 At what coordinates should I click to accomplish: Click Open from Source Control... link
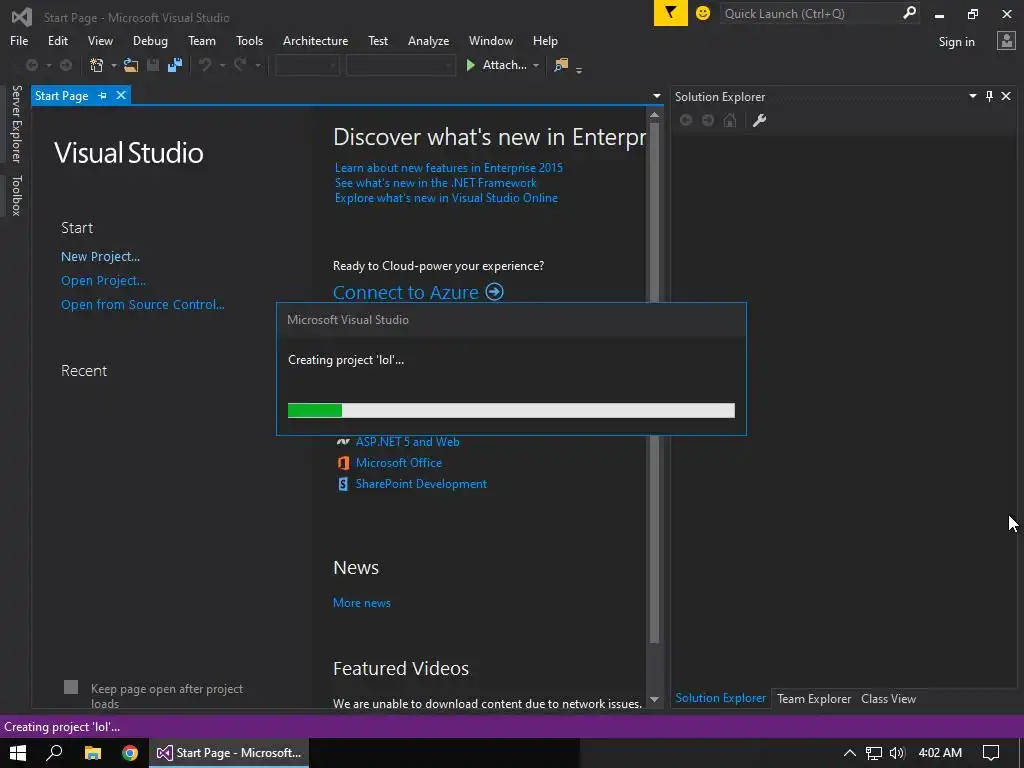pos(142,304)
